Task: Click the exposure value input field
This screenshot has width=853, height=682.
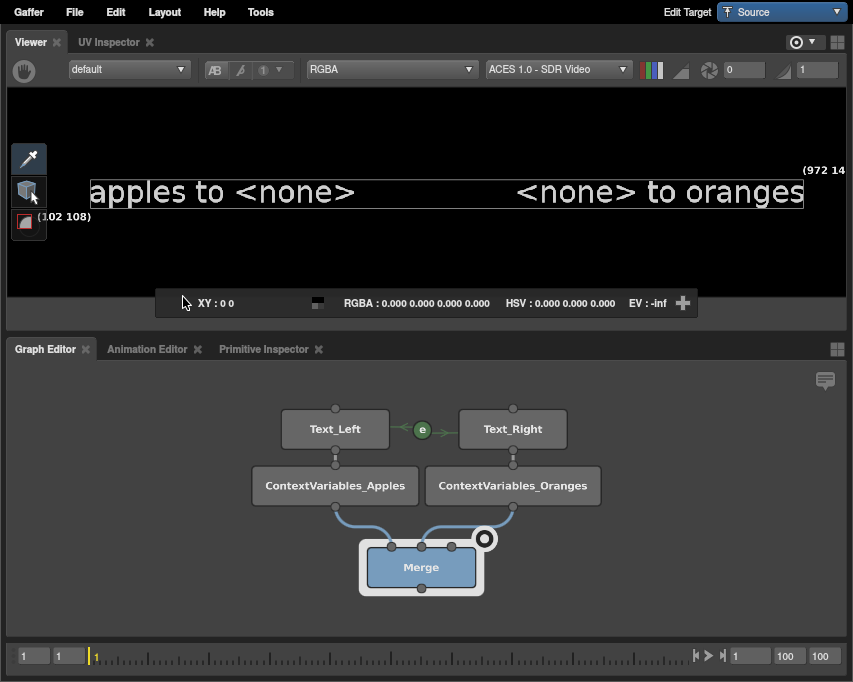Action: click(x=744, y=70)
